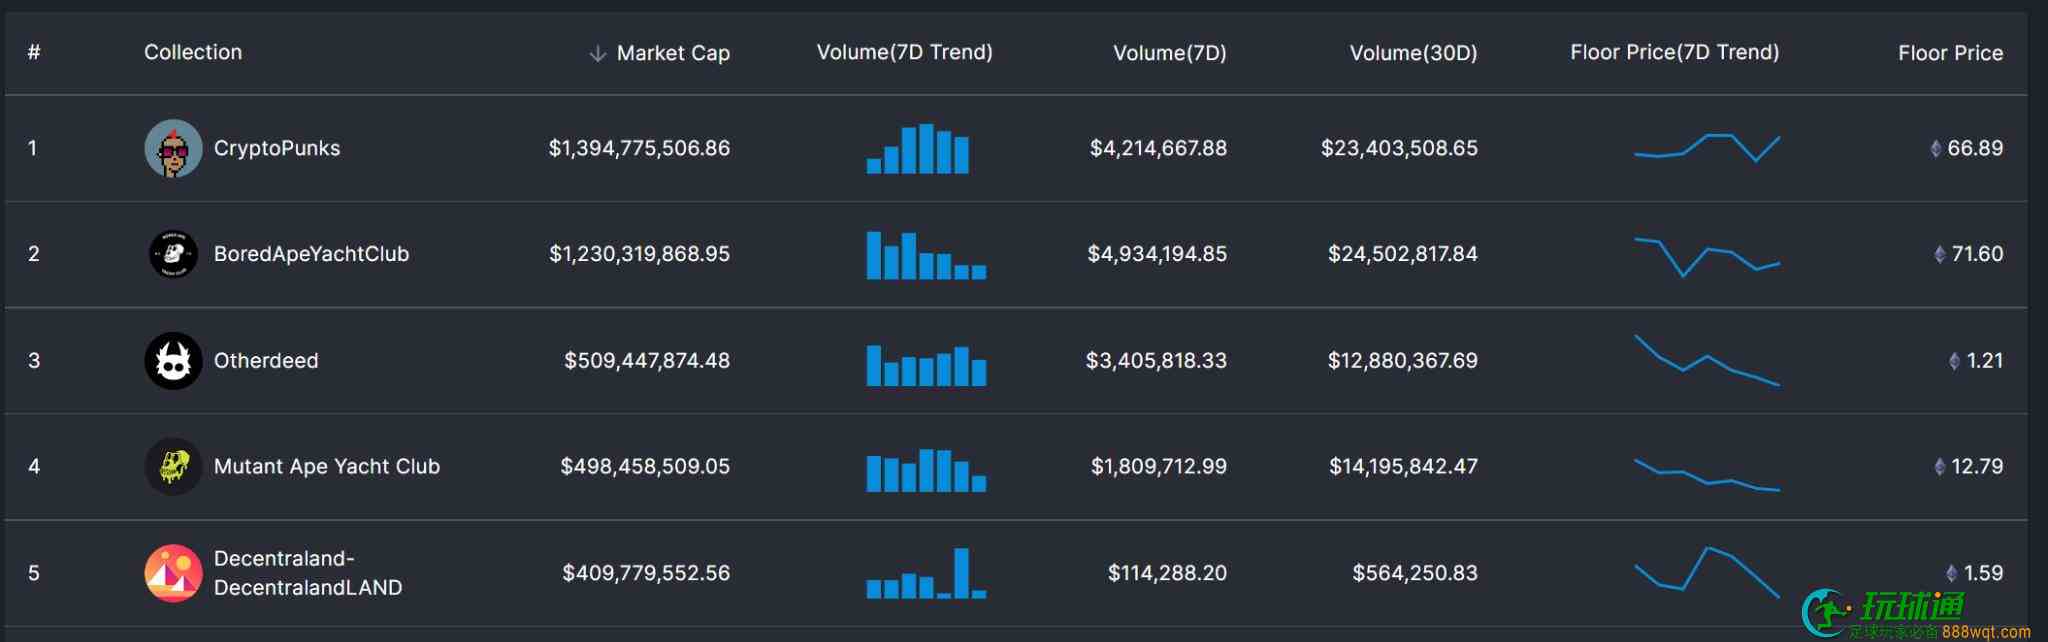
Task: Click market cap $409,779,552.56
Action: [x=646, y=573]
